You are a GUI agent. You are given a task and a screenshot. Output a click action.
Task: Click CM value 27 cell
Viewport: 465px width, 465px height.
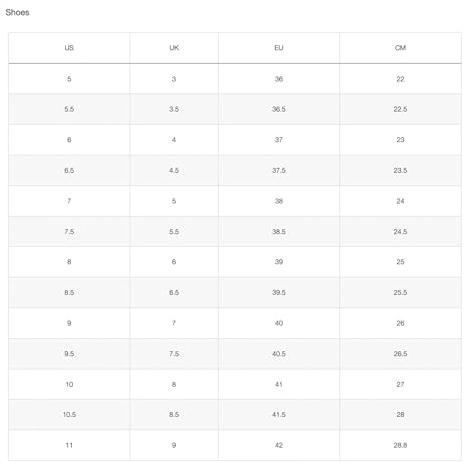click(400, 384)
